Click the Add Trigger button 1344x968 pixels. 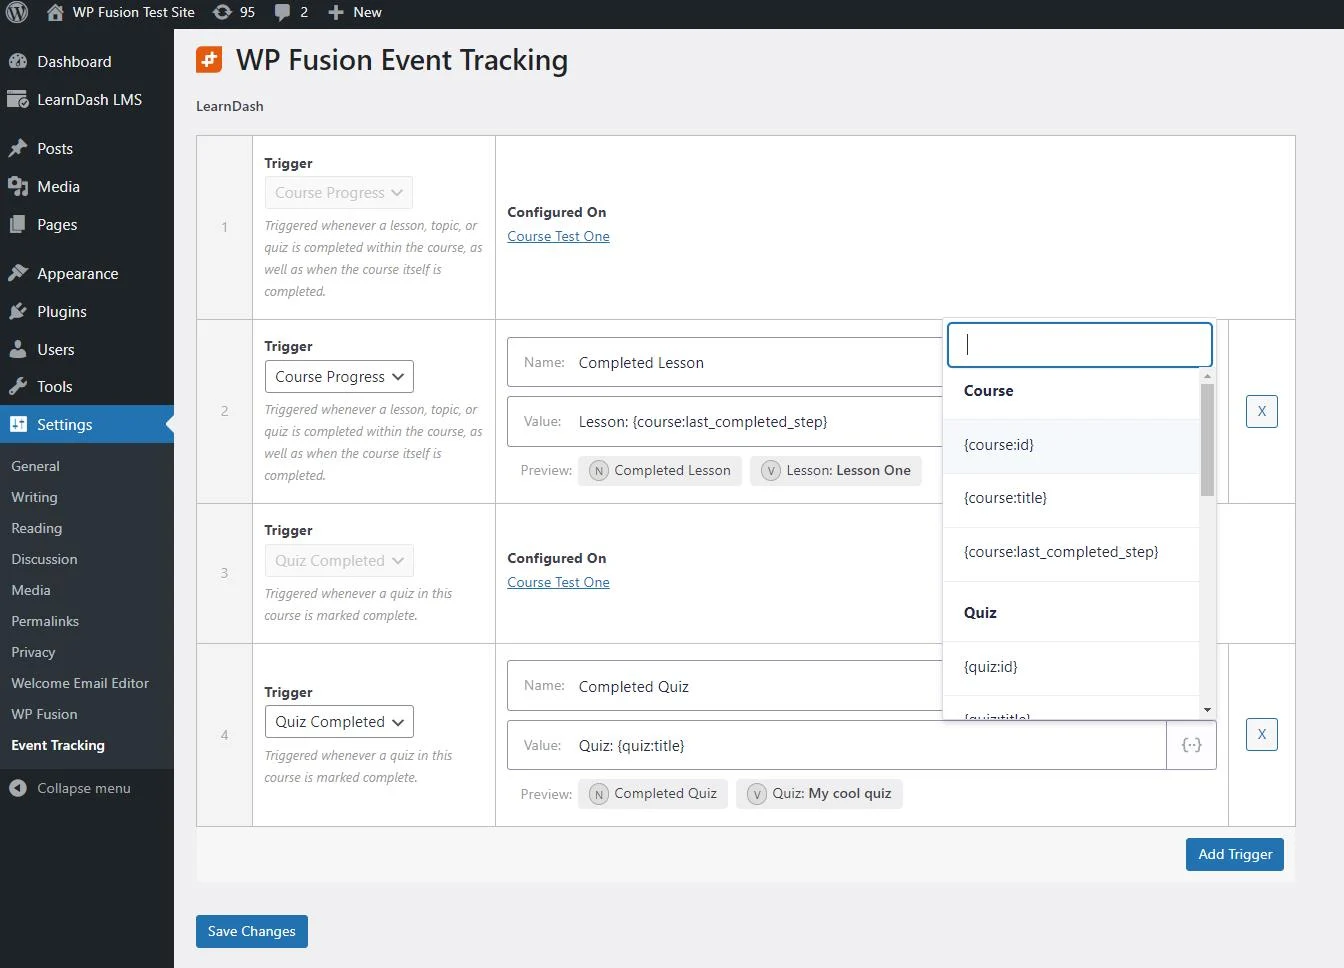tap(1235, 854)
